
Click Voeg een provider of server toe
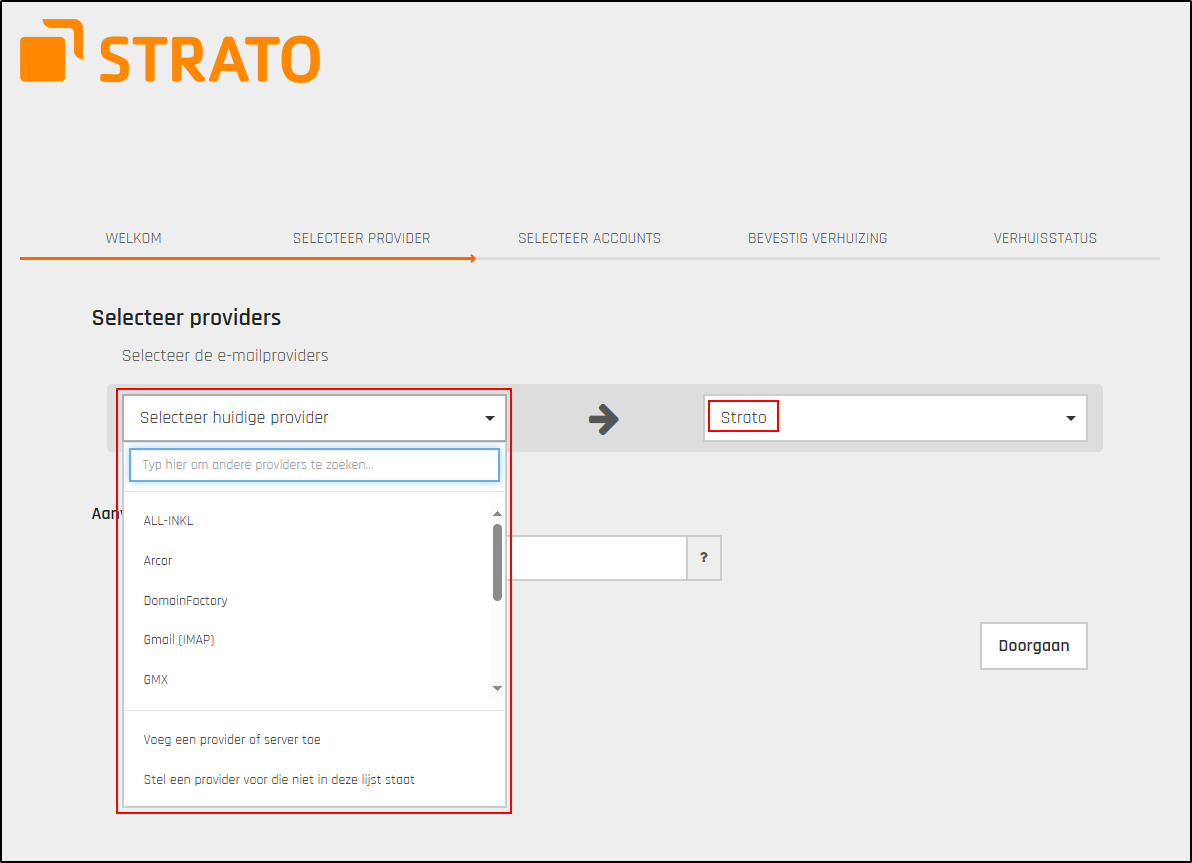click(232, 740)
